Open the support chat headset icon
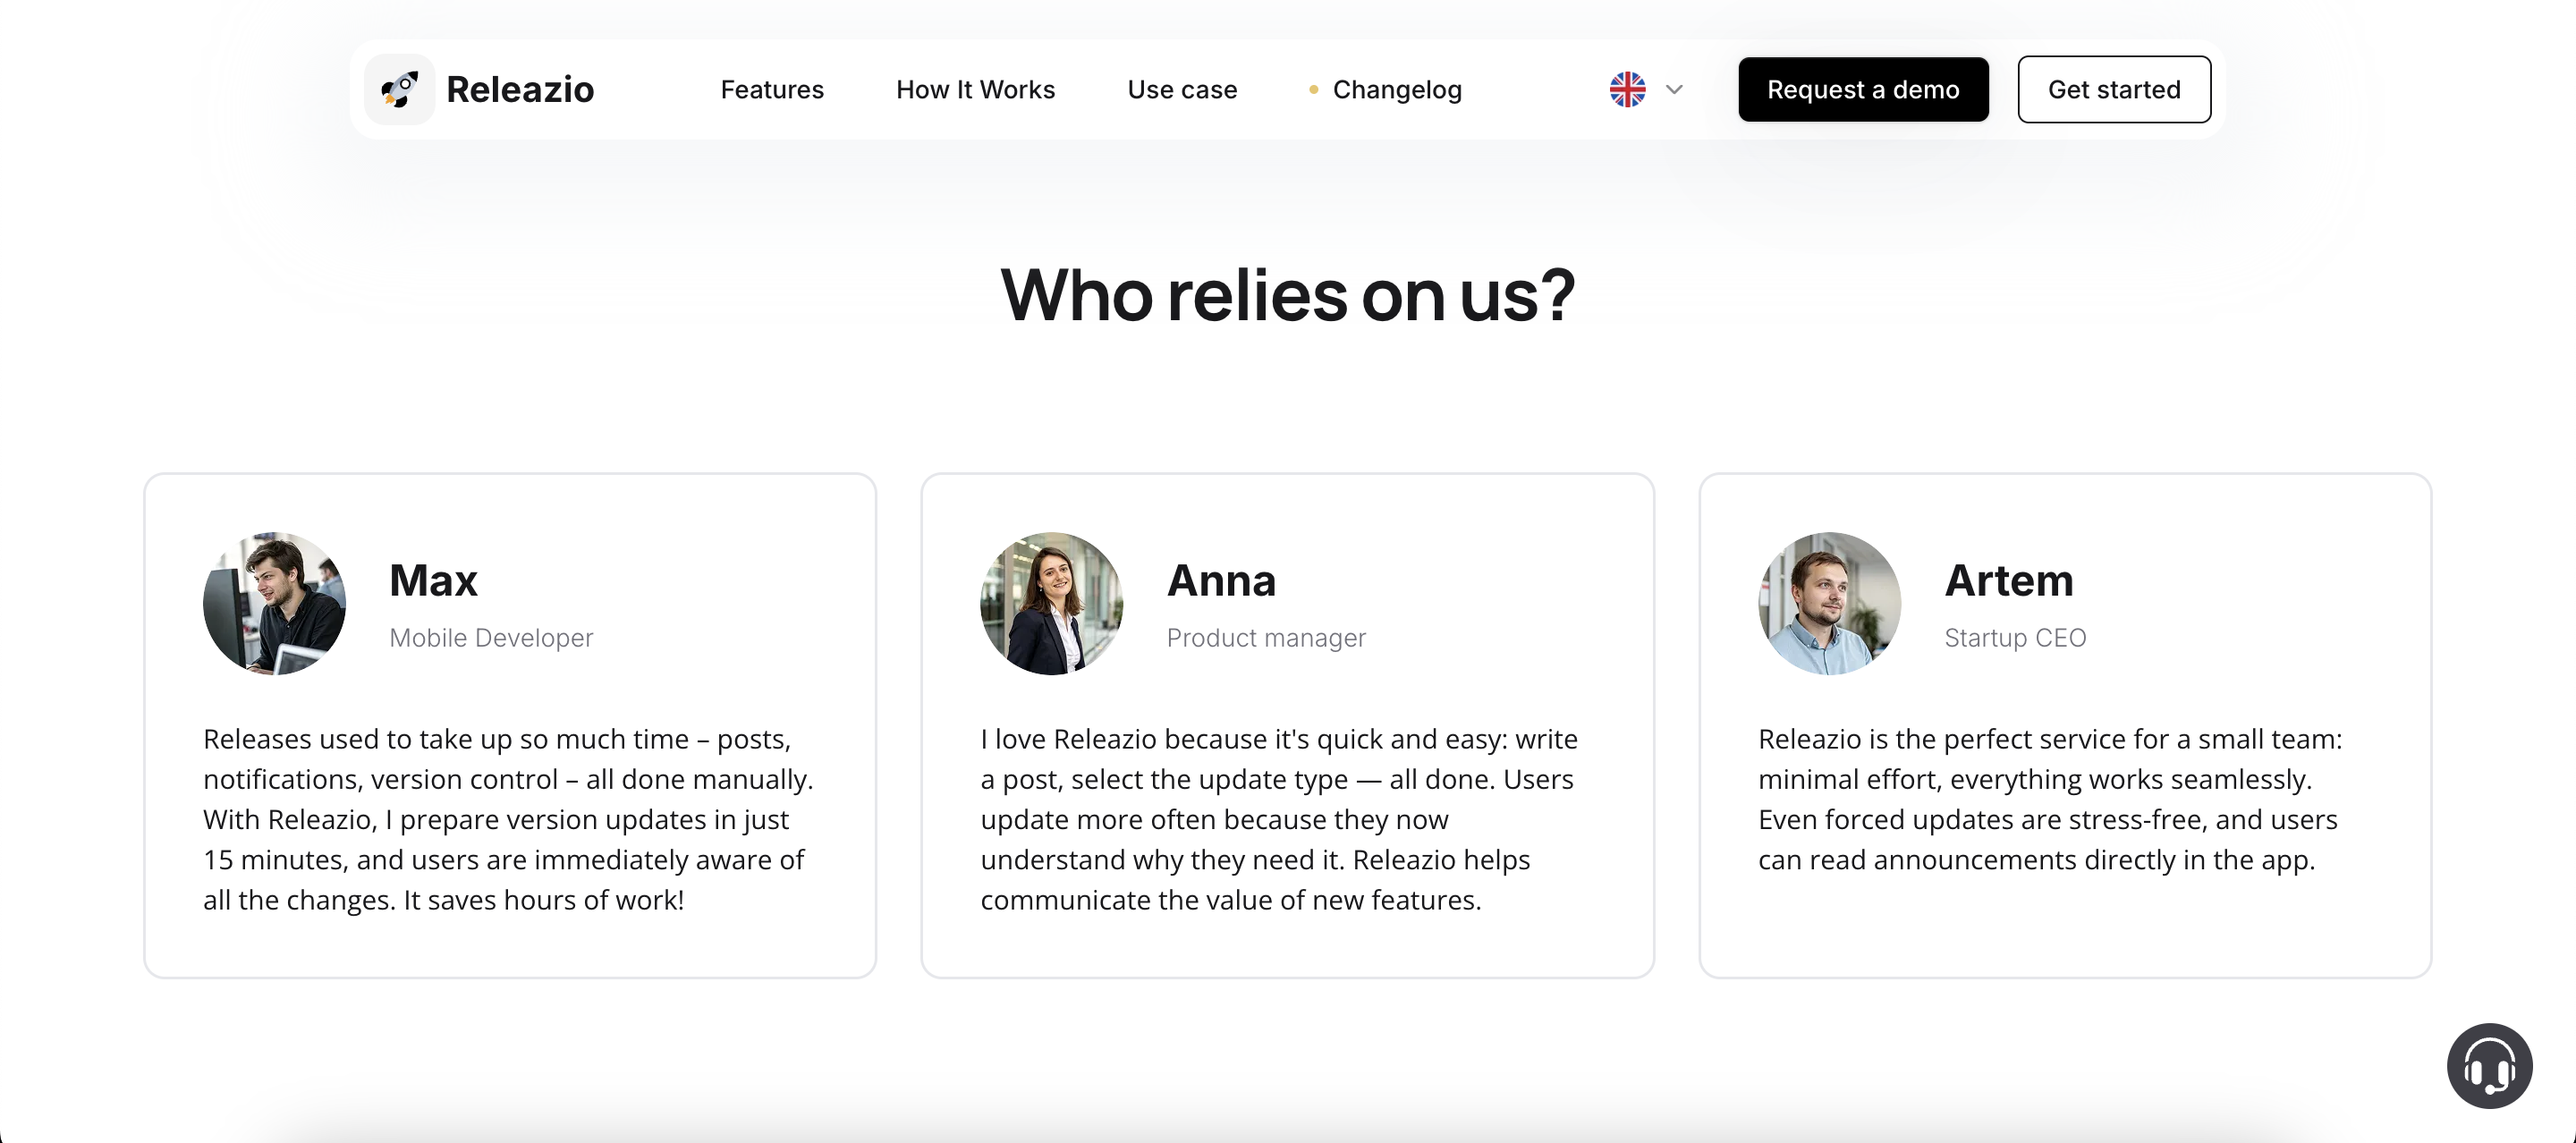2576x1143 pixels. (x=2489, y=1065)
